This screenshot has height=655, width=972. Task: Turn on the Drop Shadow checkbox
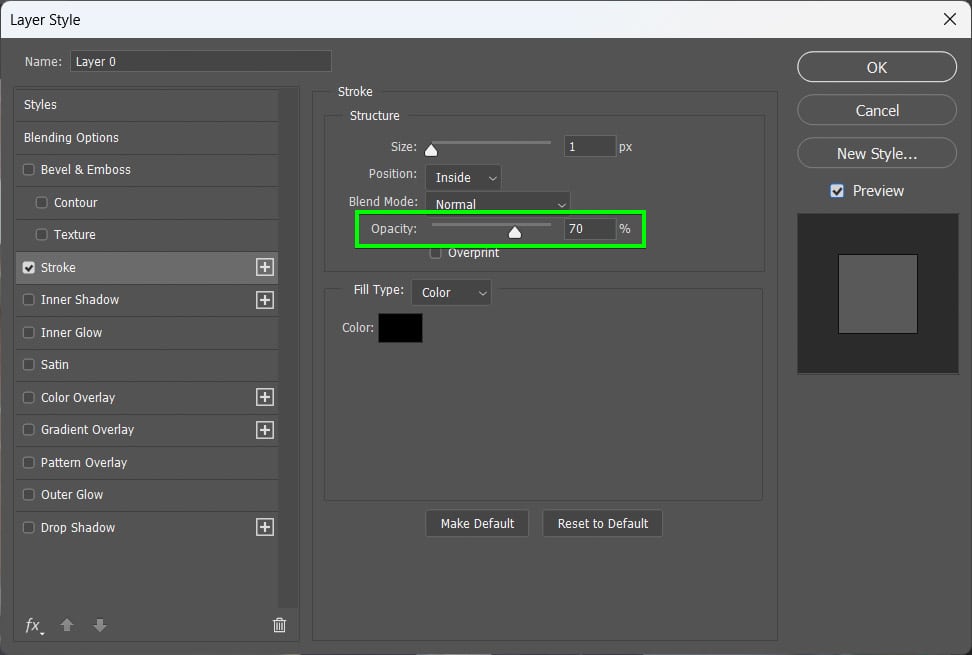tap(29, 527)
